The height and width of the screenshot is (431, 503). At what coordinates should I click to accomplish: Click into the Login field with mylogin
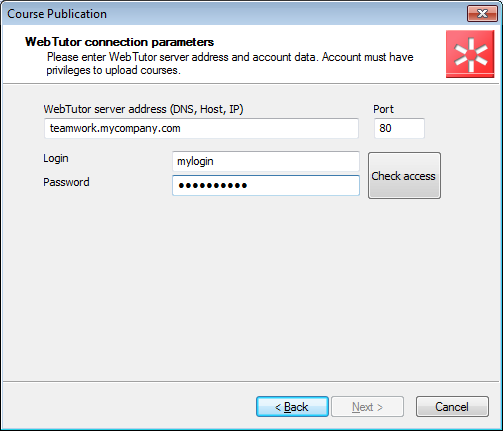coord(266,161)
